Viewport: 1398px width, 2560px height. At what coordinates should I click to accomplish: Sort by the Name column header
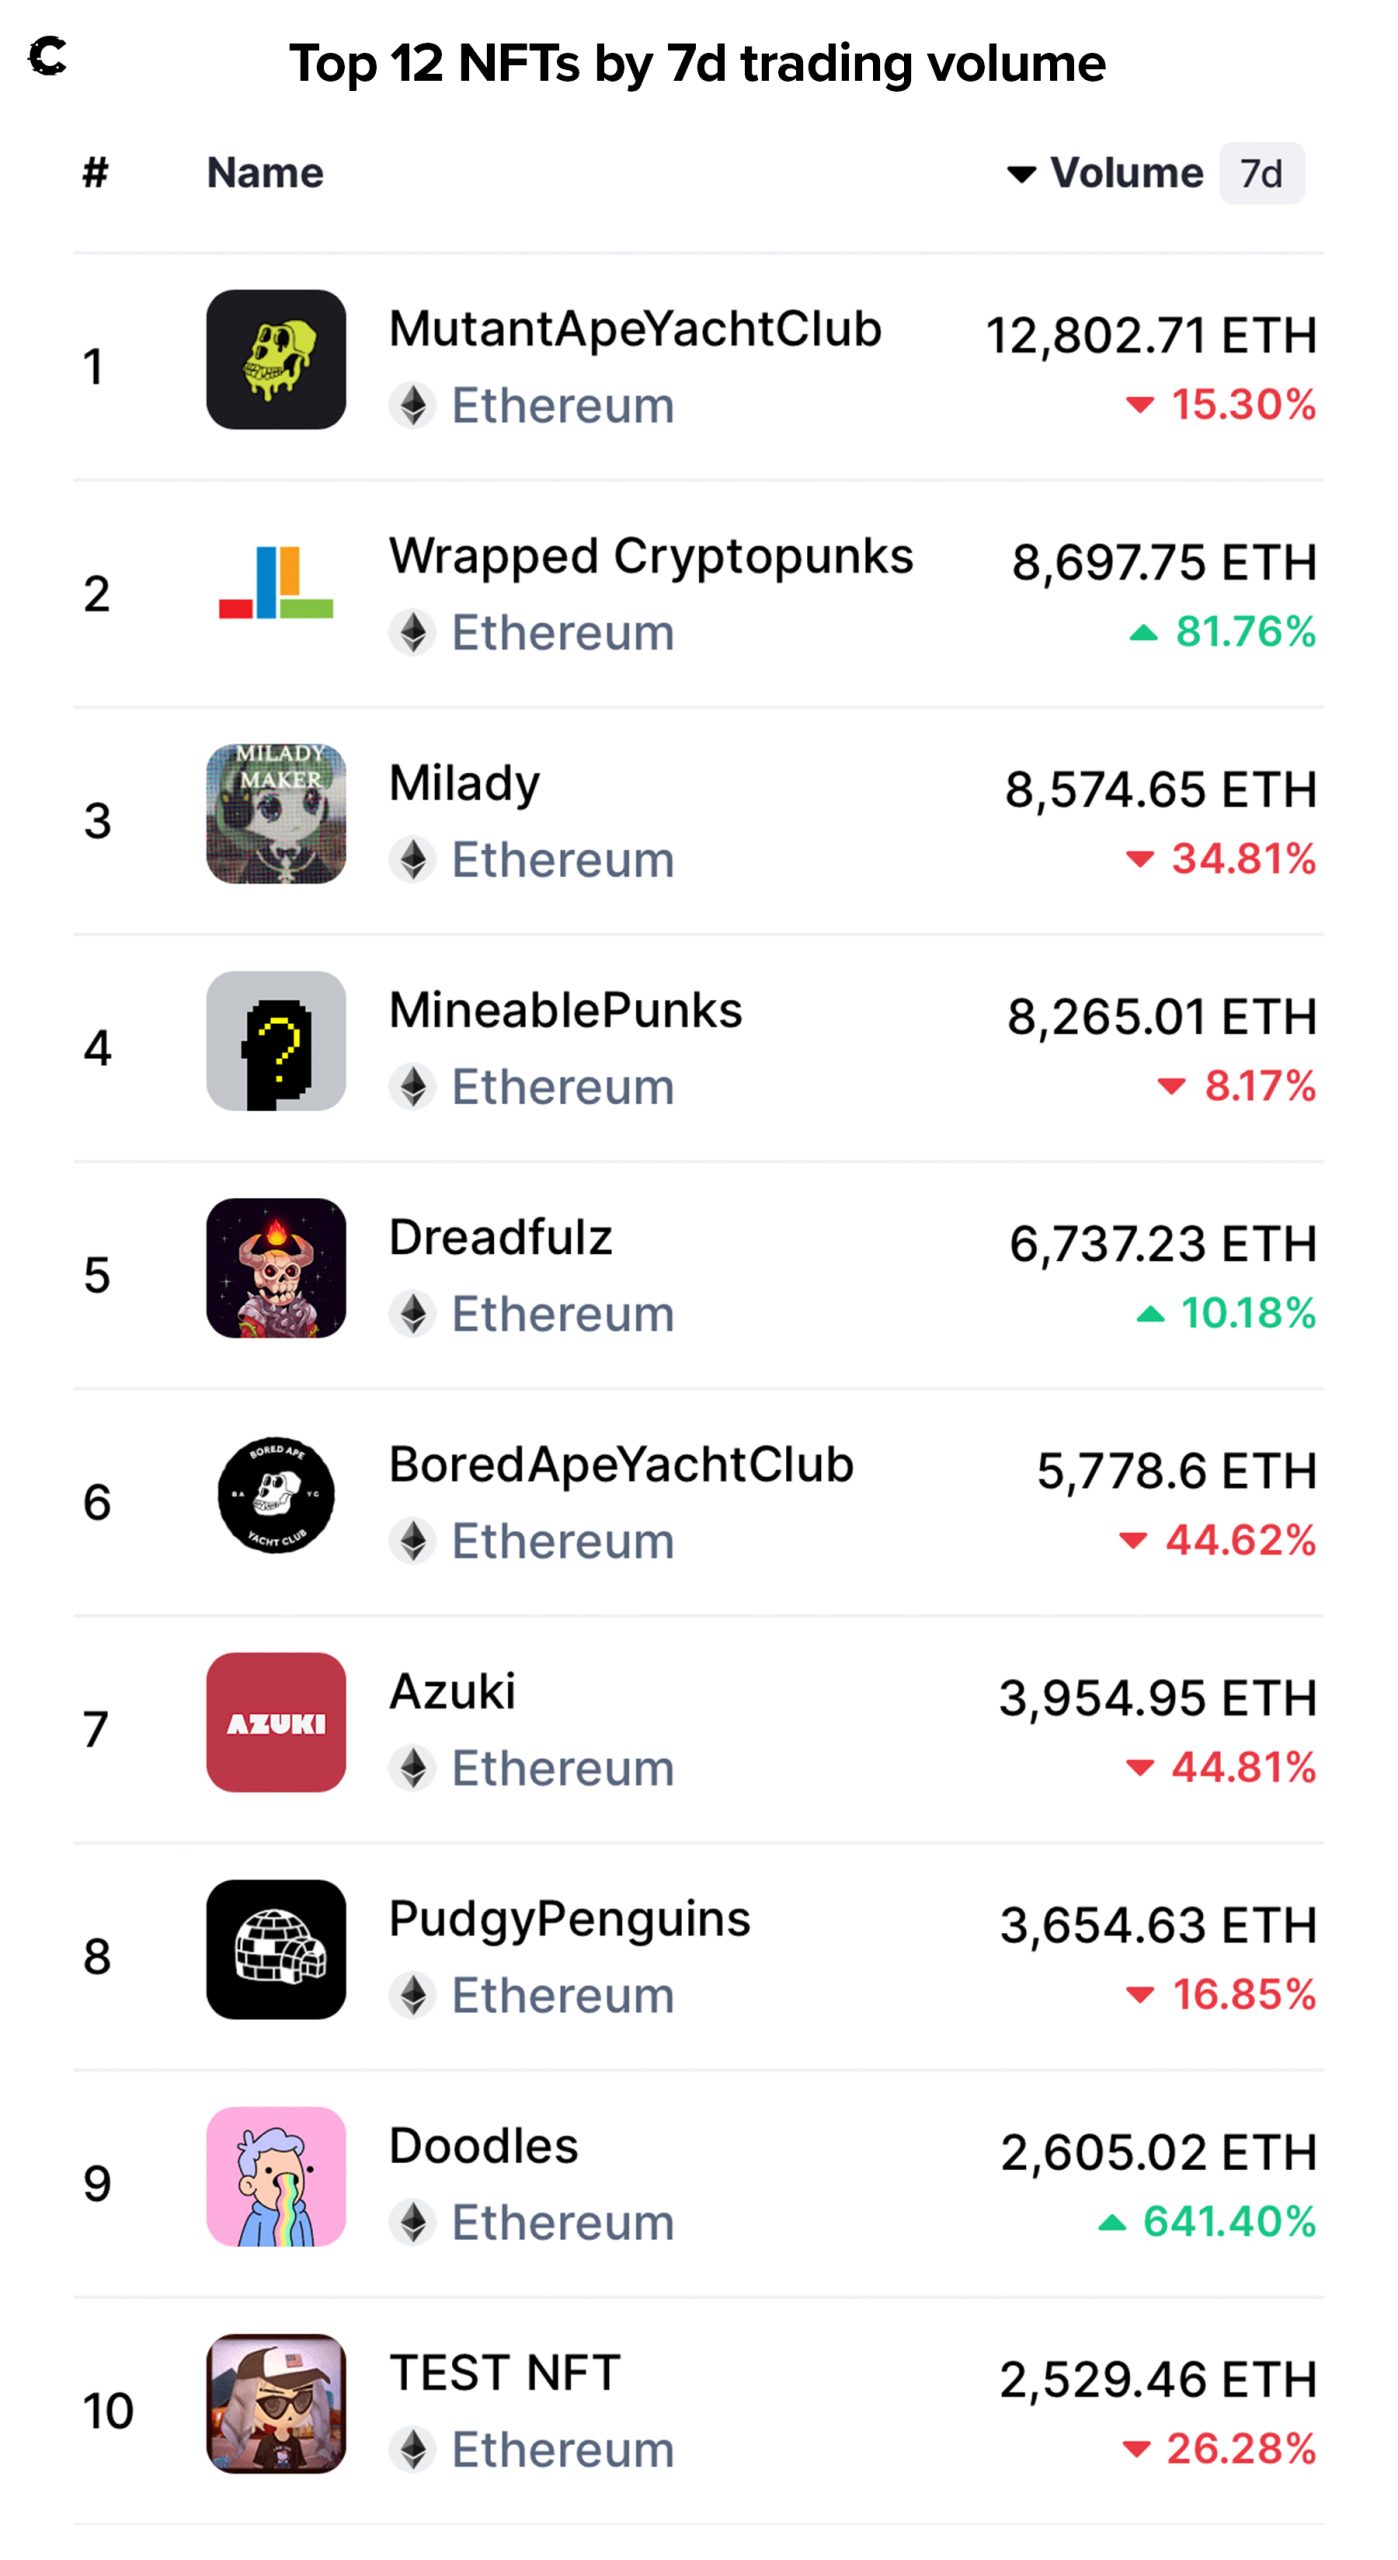[x=265, y=173]
